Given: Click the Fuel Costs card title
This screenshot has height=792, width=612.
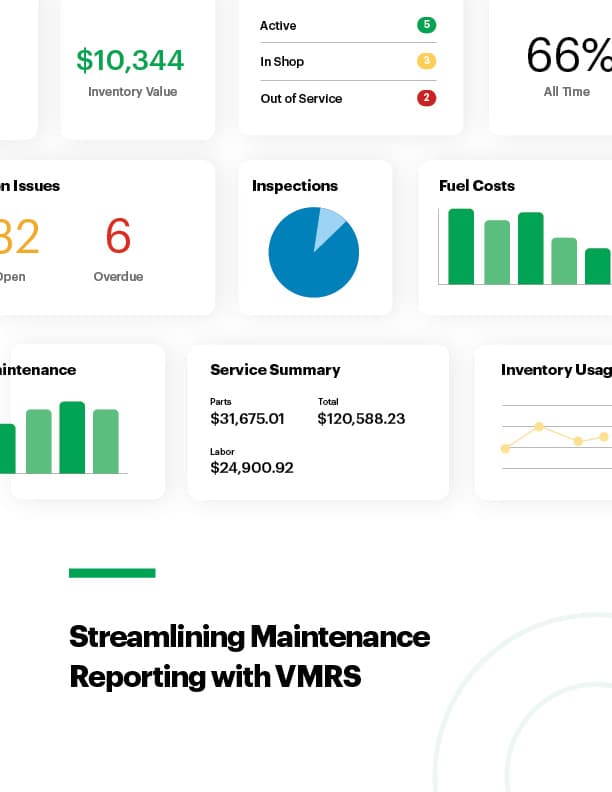Looking at the screenshot, I should [x=477, y=186].
